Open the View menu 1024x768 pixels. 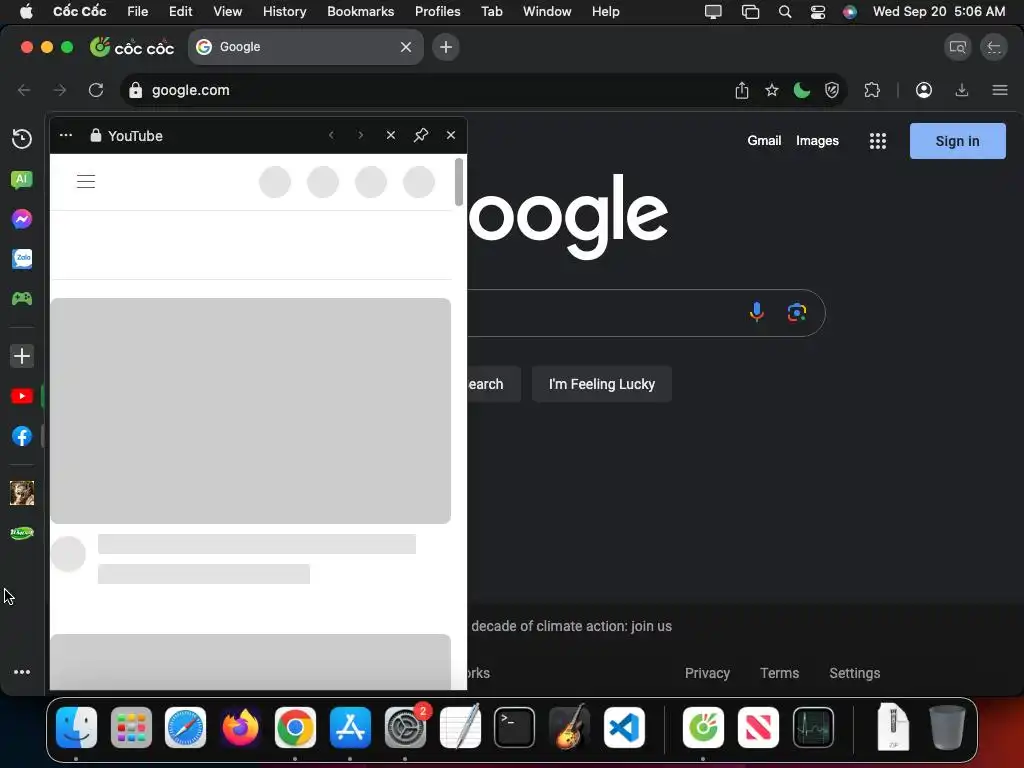pos(227,11)
